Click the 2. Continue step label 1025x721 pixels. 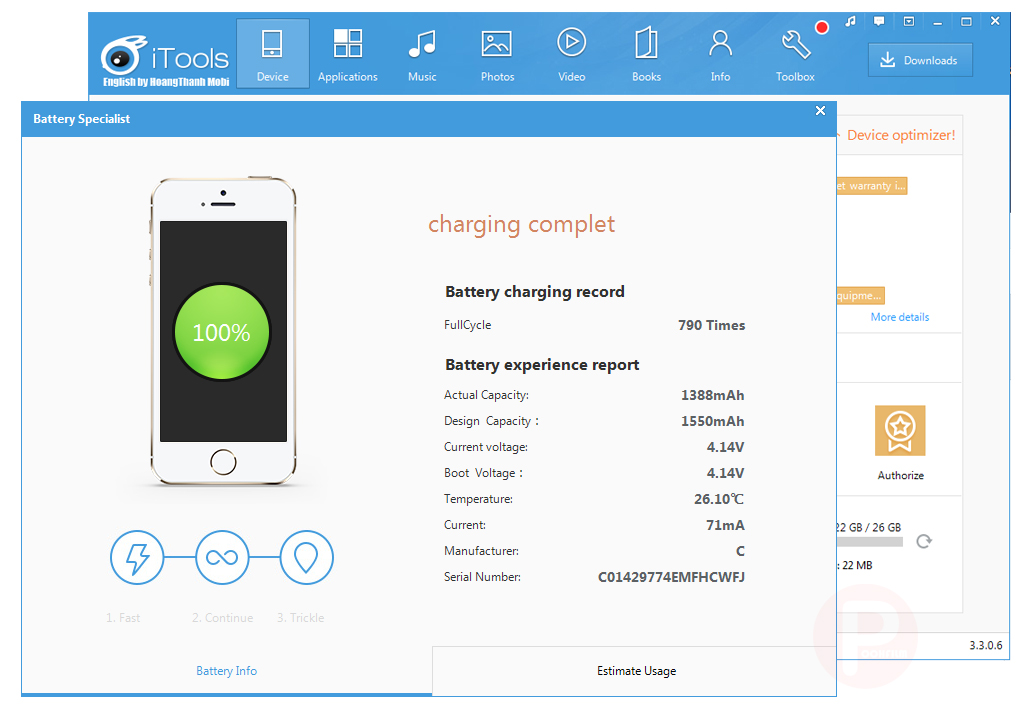tap(222, 618)
